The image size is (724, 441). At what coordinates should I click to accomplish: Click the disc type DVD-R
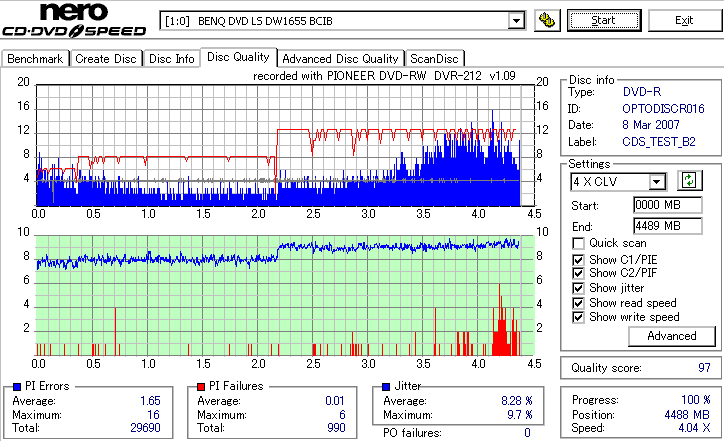tap(642, 92)
